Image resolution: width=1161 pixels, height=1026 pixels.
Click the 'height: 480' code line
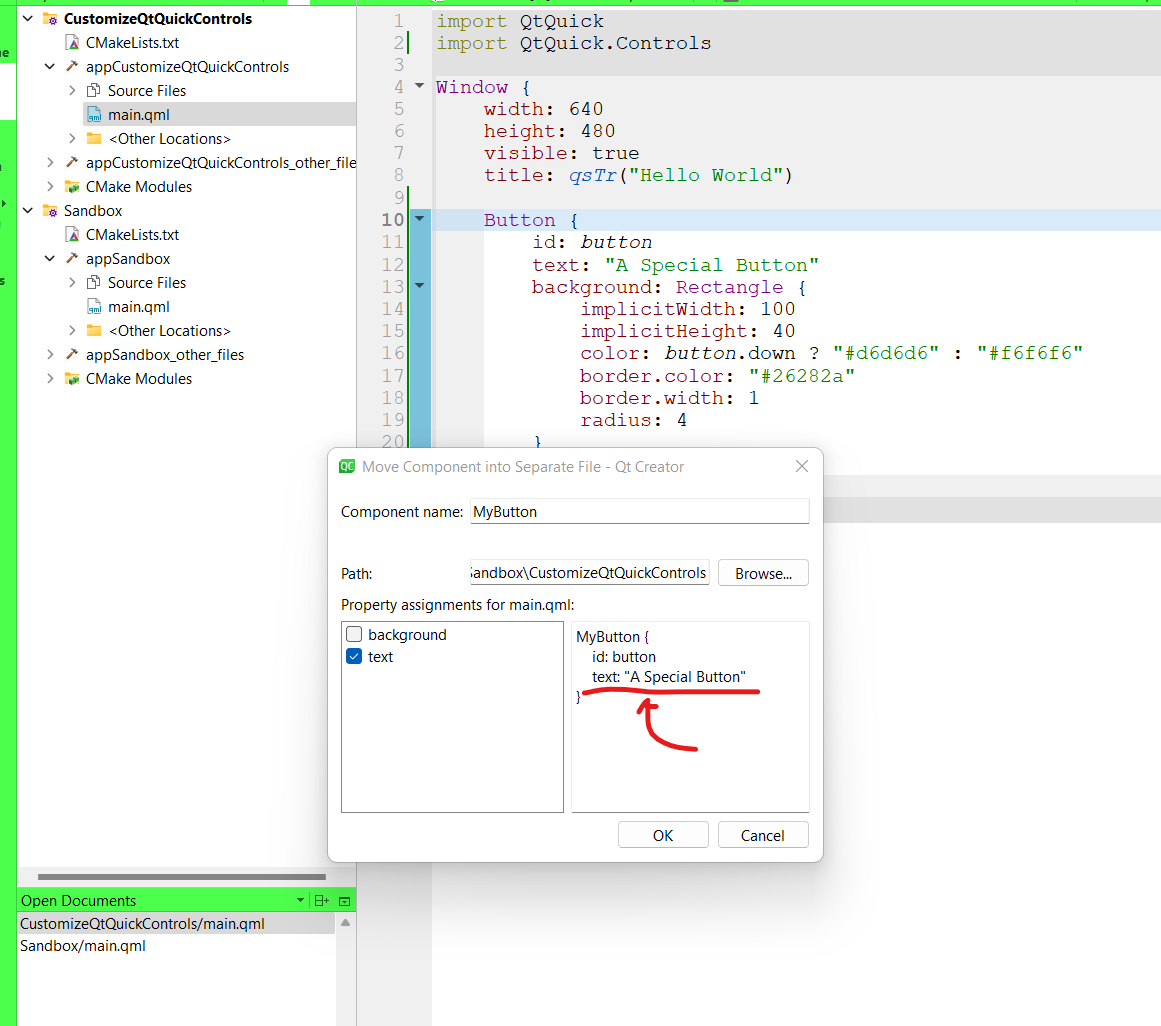coord(549,131)
